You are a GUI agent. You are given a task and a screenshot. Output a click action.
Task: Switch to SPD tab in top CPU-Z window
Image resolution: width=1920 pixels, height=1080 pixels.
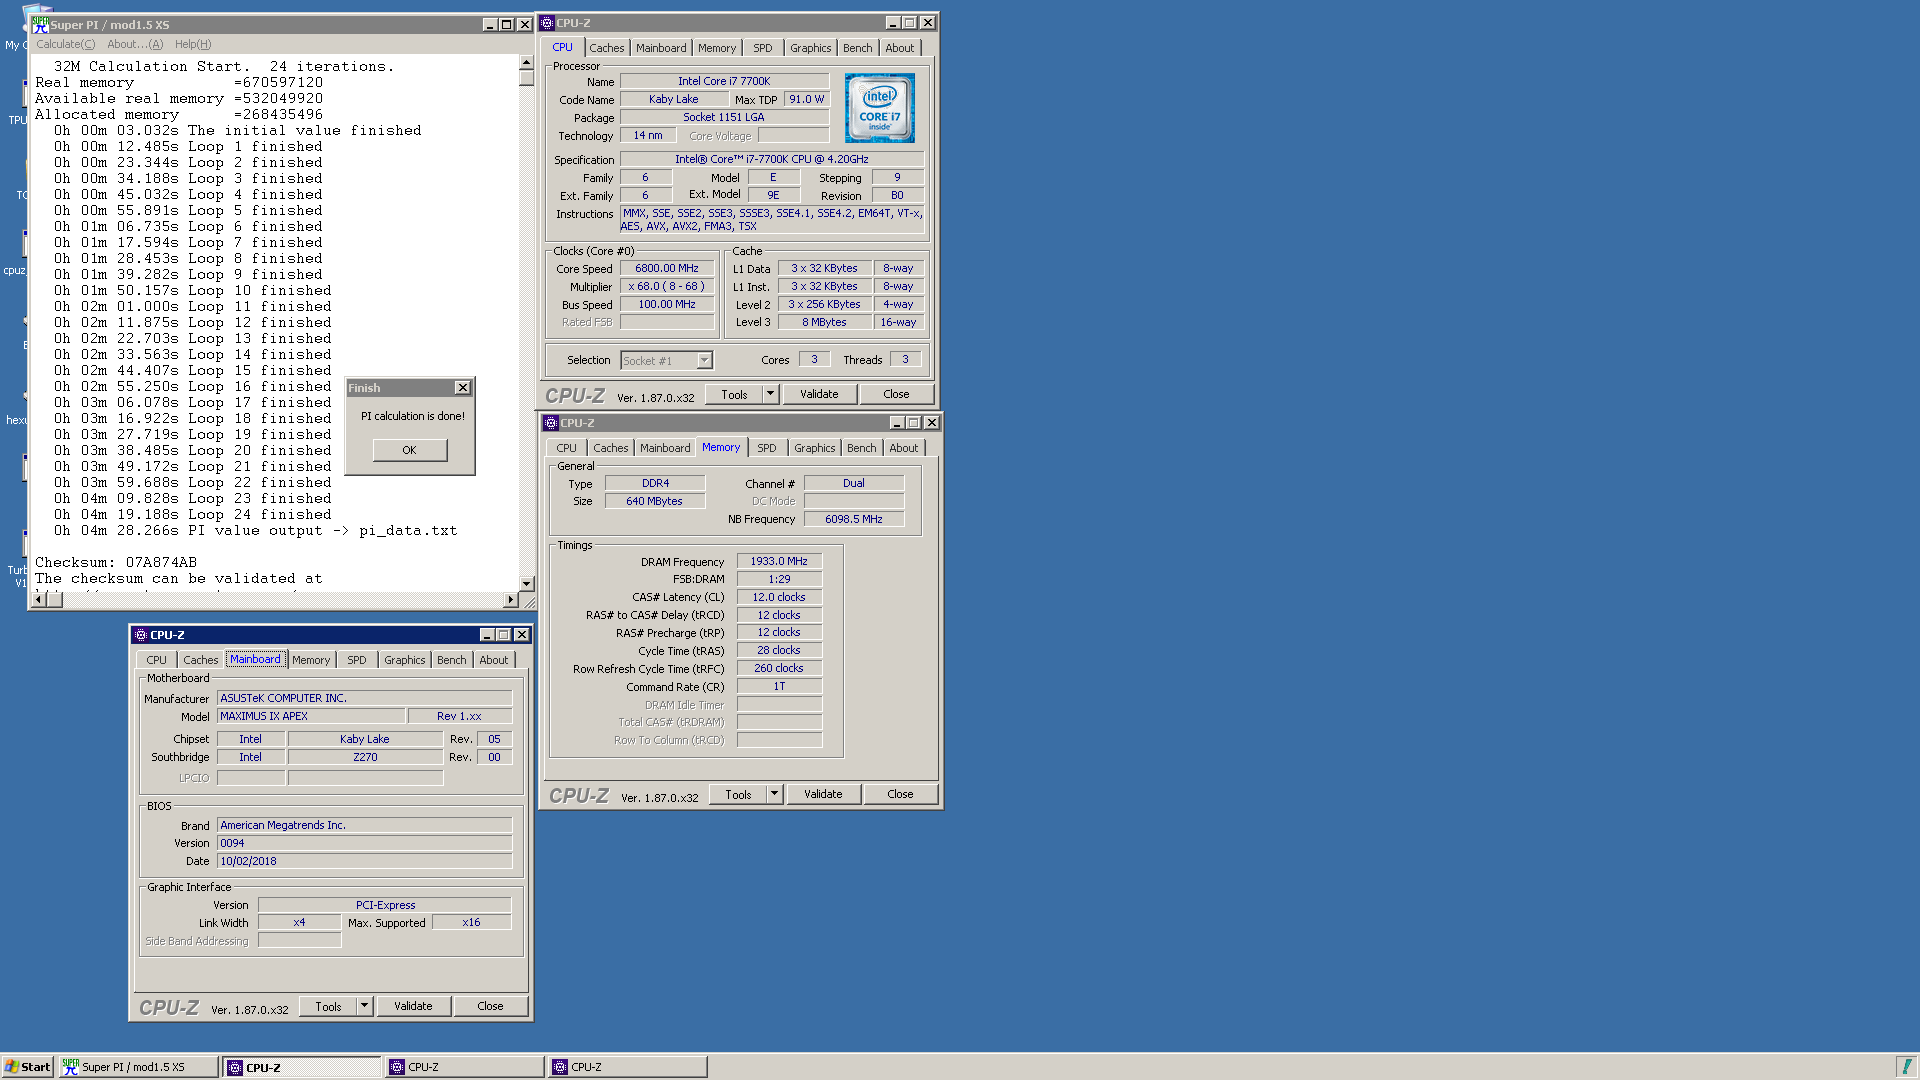763,48
